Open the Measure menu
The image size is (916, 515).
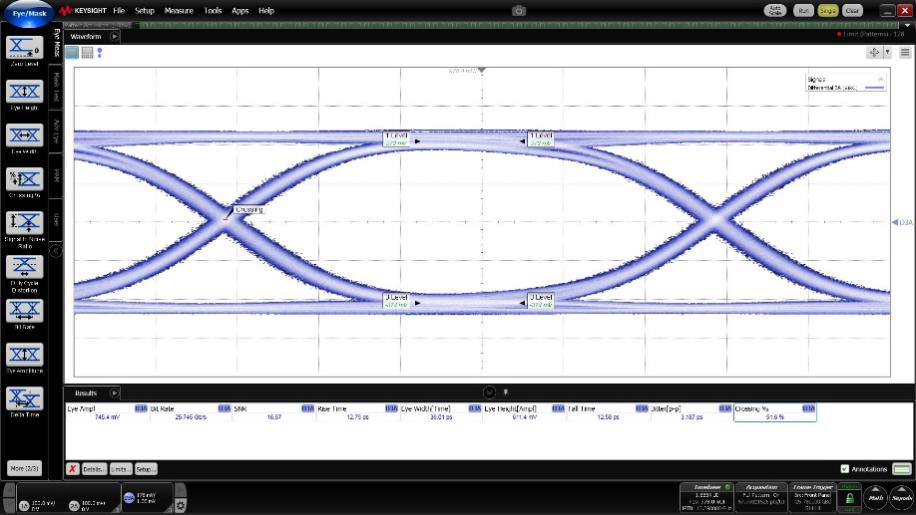[x=179, y=11]
